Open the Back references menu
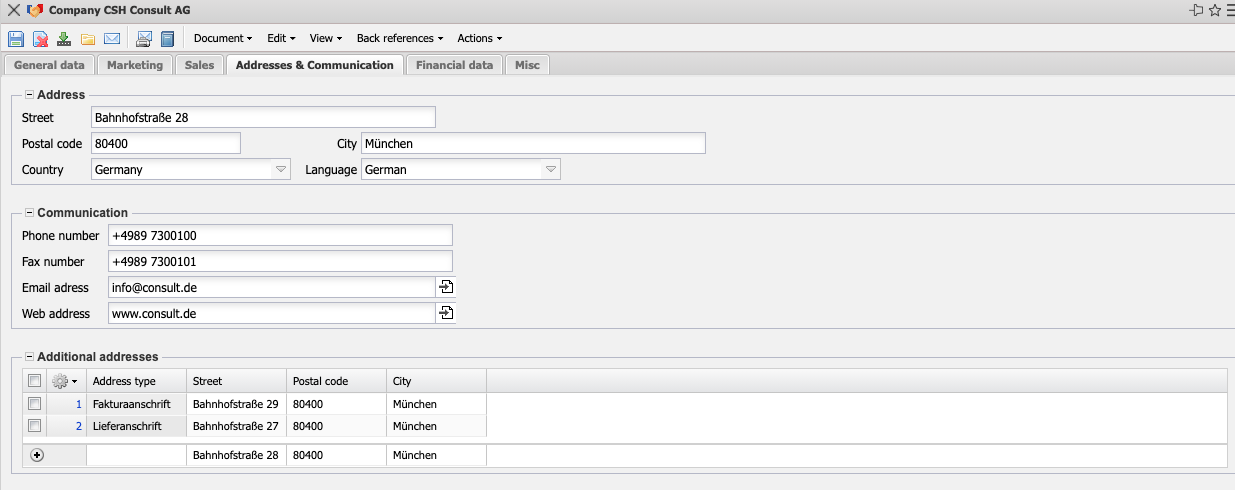The width and height of the screenshot is (1235, 490). click(399, 38)
